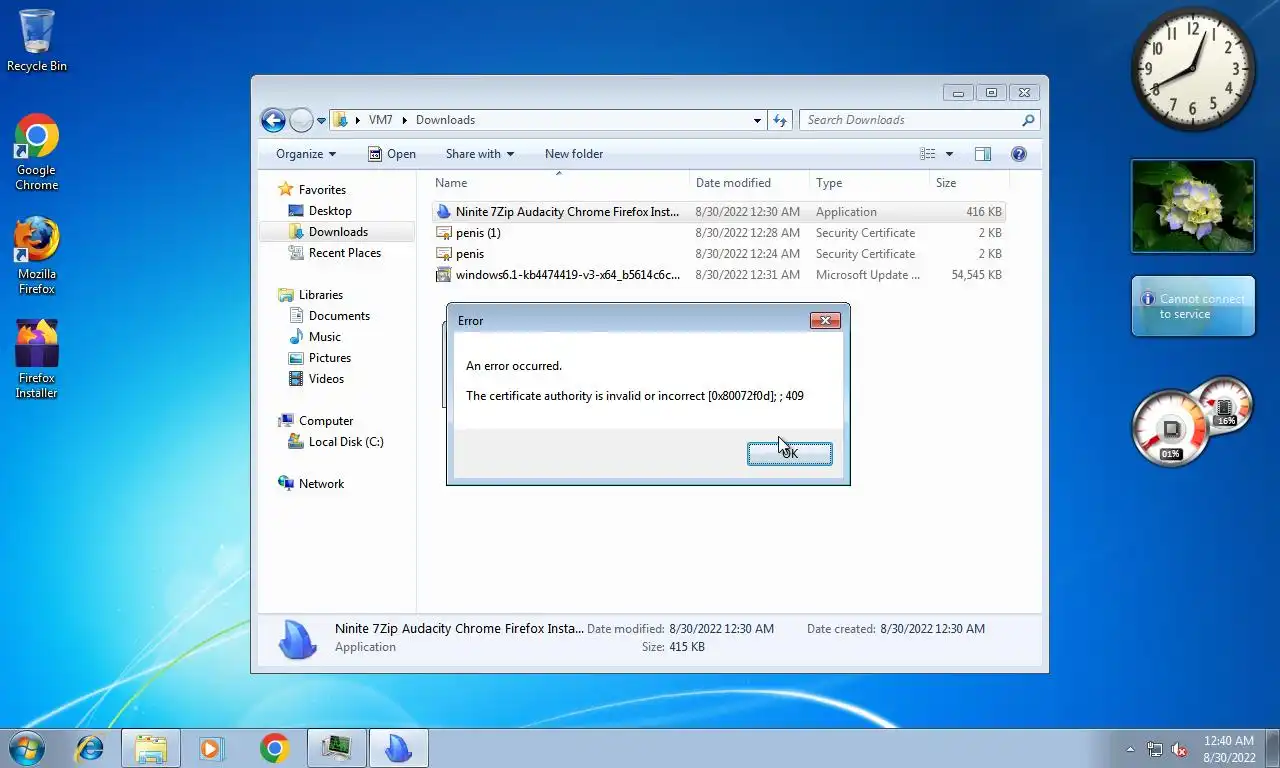Select the penis (1) certificate file
Screen dimensions: 1280x768
click(x=719, y=233)
